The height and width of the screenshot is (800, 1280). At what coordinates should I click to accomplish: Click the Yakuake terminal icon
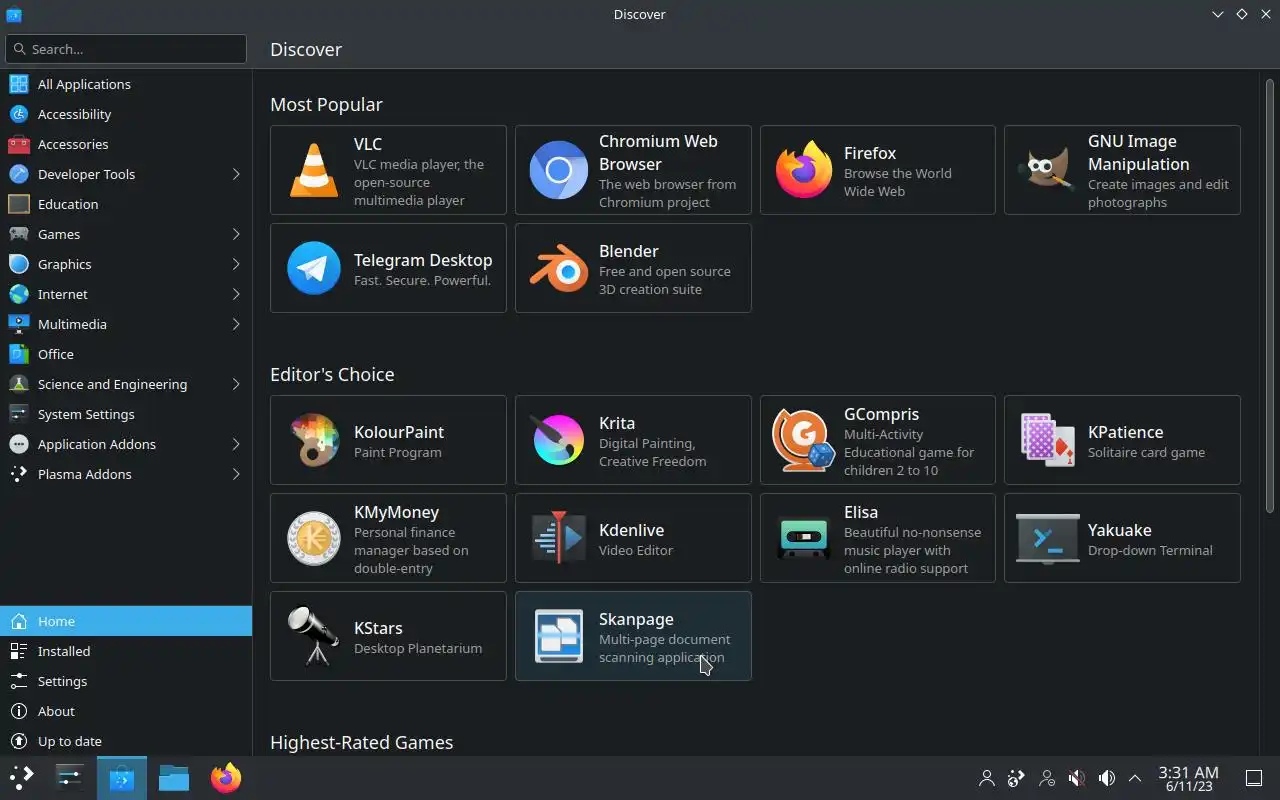(1047, 538)
